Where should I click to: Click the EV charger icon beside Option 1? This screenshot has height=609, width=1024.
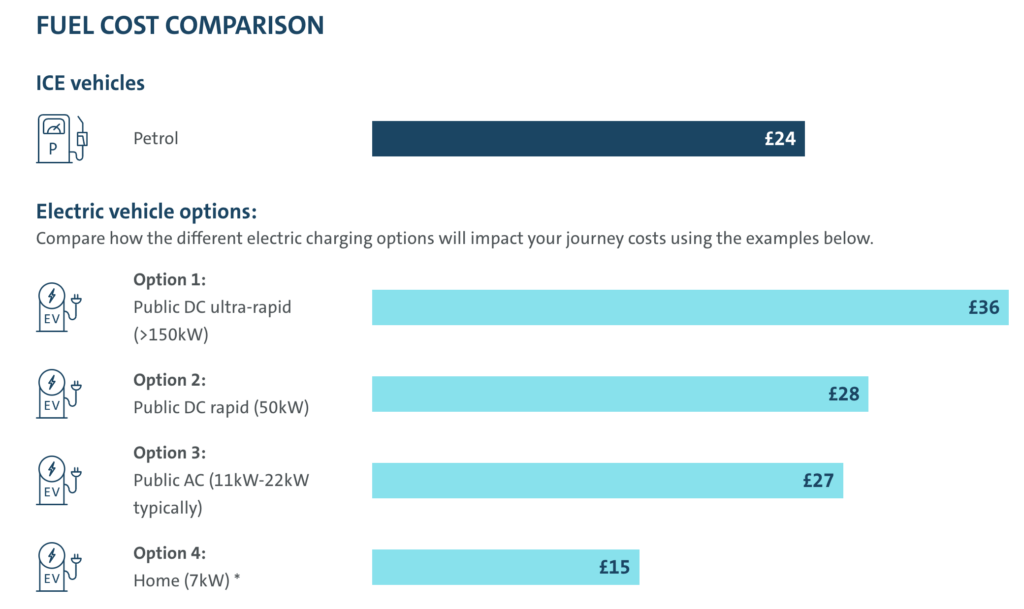(x=59, y=307)
